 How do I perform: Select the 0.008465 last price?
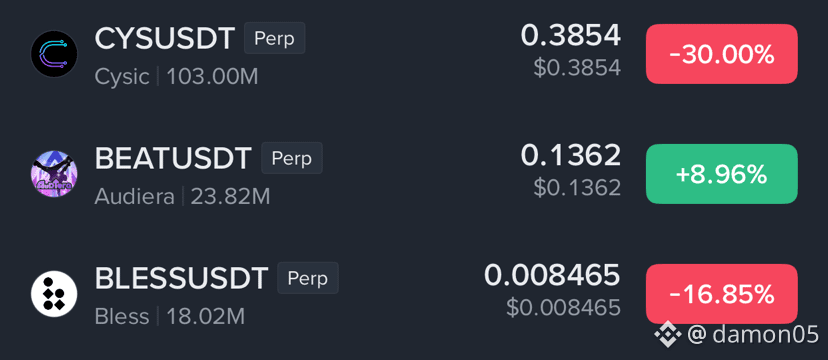coord(552,276)
